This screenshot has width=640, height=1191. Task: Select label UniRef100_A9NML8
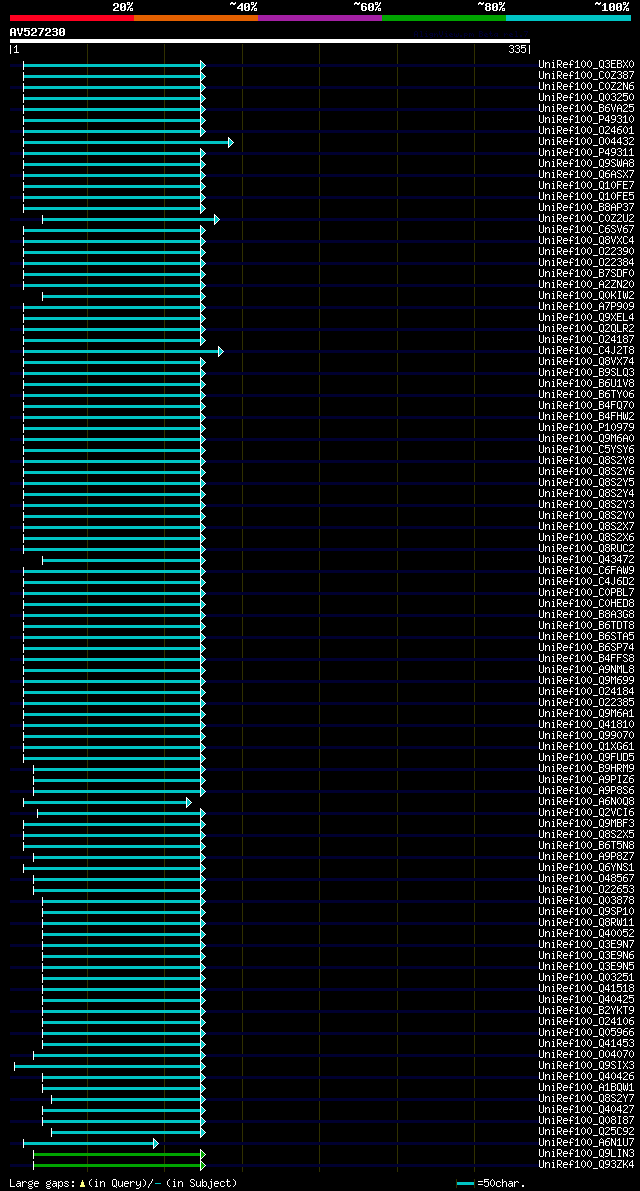coord(586,670)
